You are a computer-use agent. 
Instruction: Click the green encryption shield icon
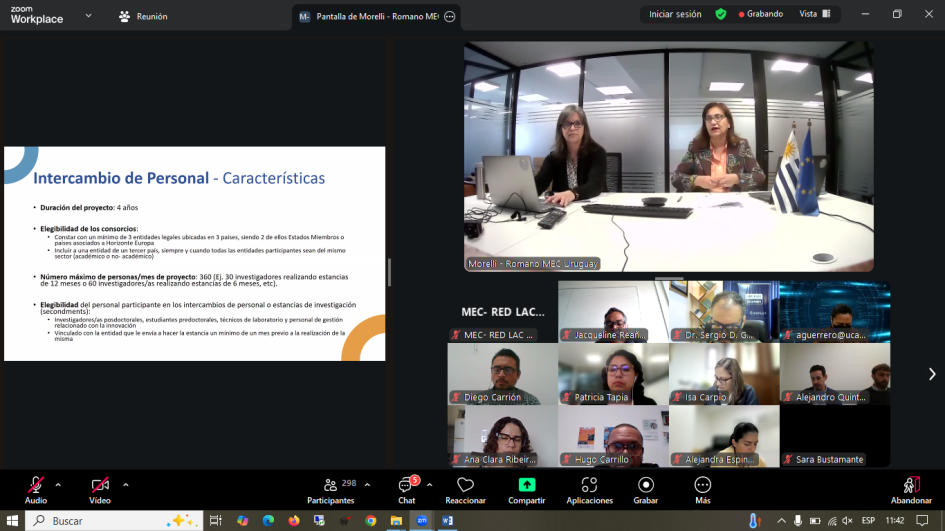[721, 14]
